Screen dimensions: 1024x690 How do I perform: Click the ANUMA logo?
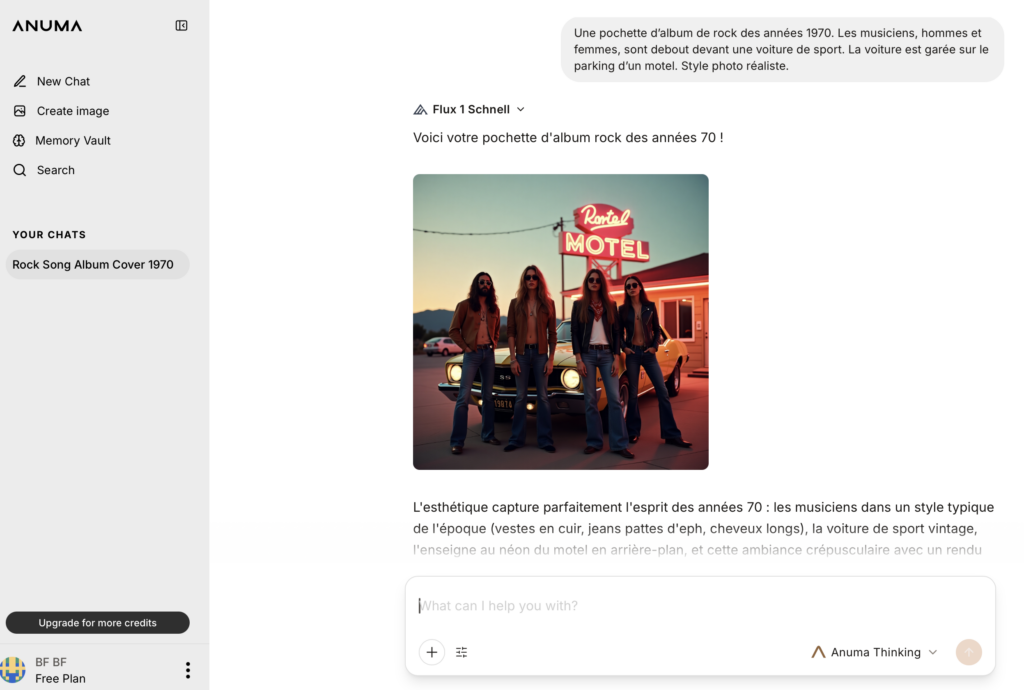[x=47, y=26]
